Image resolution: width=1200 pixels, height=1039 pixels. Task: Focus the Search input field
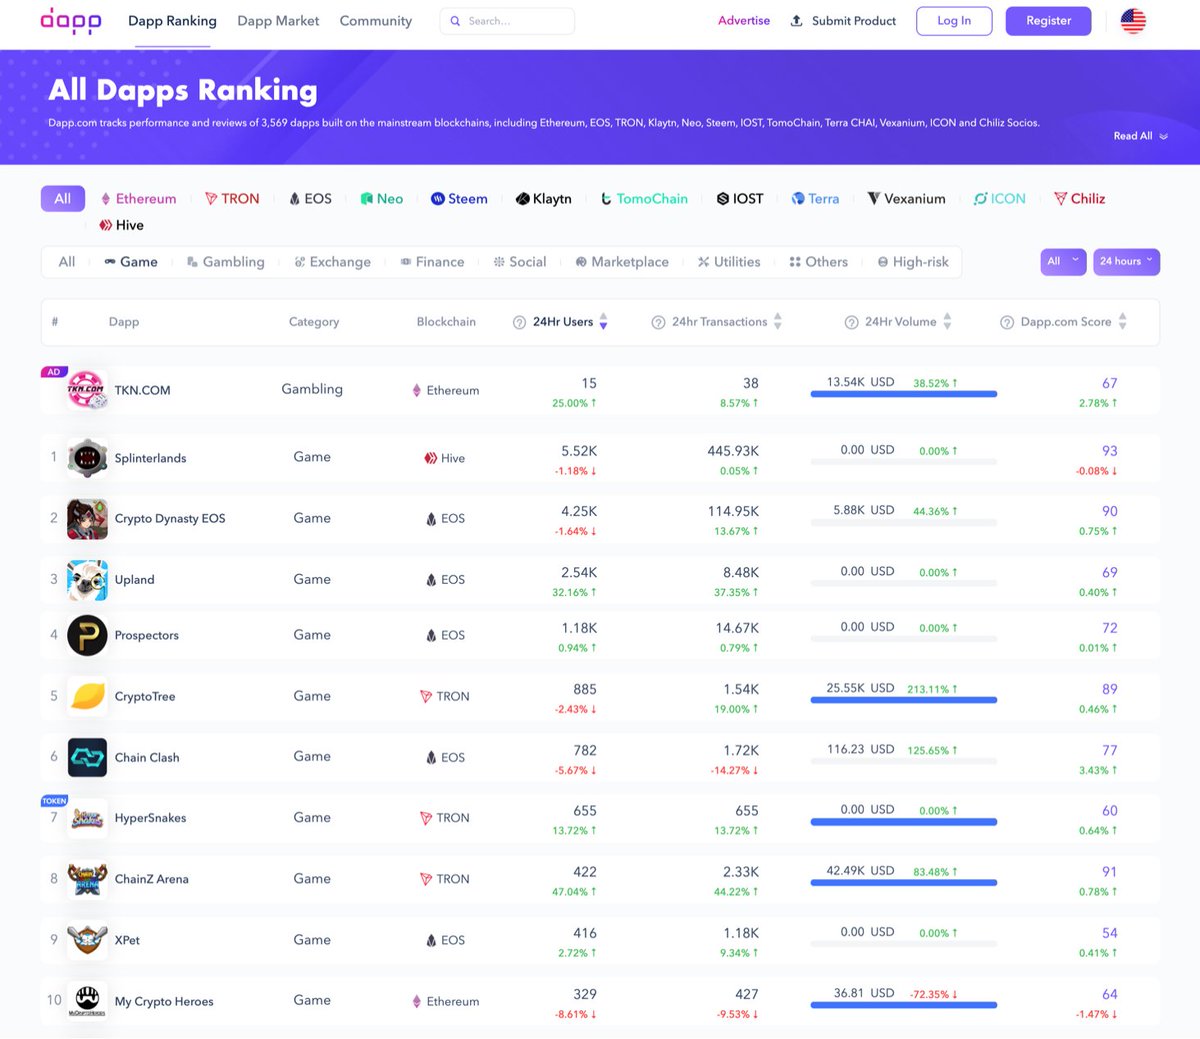(x=507, y=21)
